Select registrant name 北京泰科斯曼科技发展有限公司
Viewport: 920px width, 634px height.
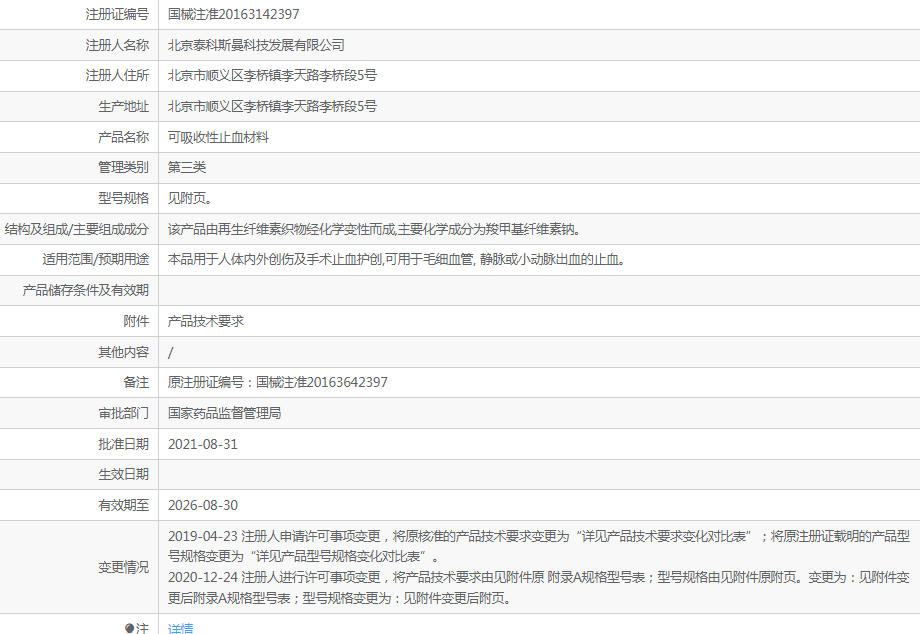click(x=256, y=45)
